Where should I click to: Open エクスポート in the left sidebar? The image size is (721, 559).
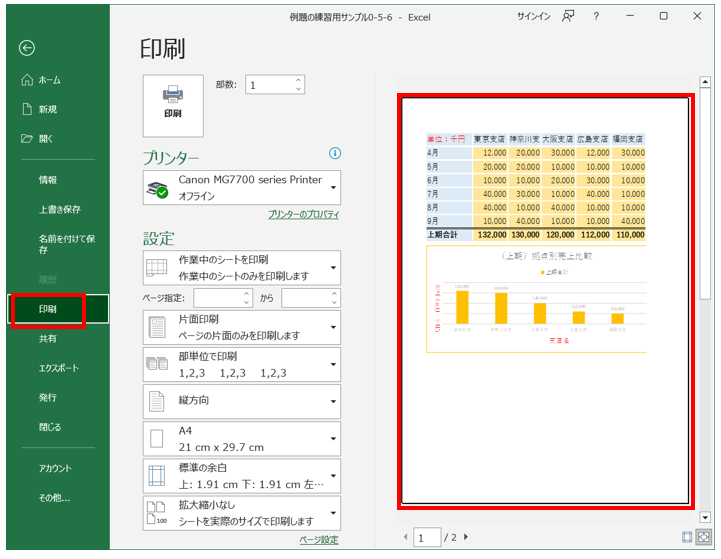click(x=58, y=368)
